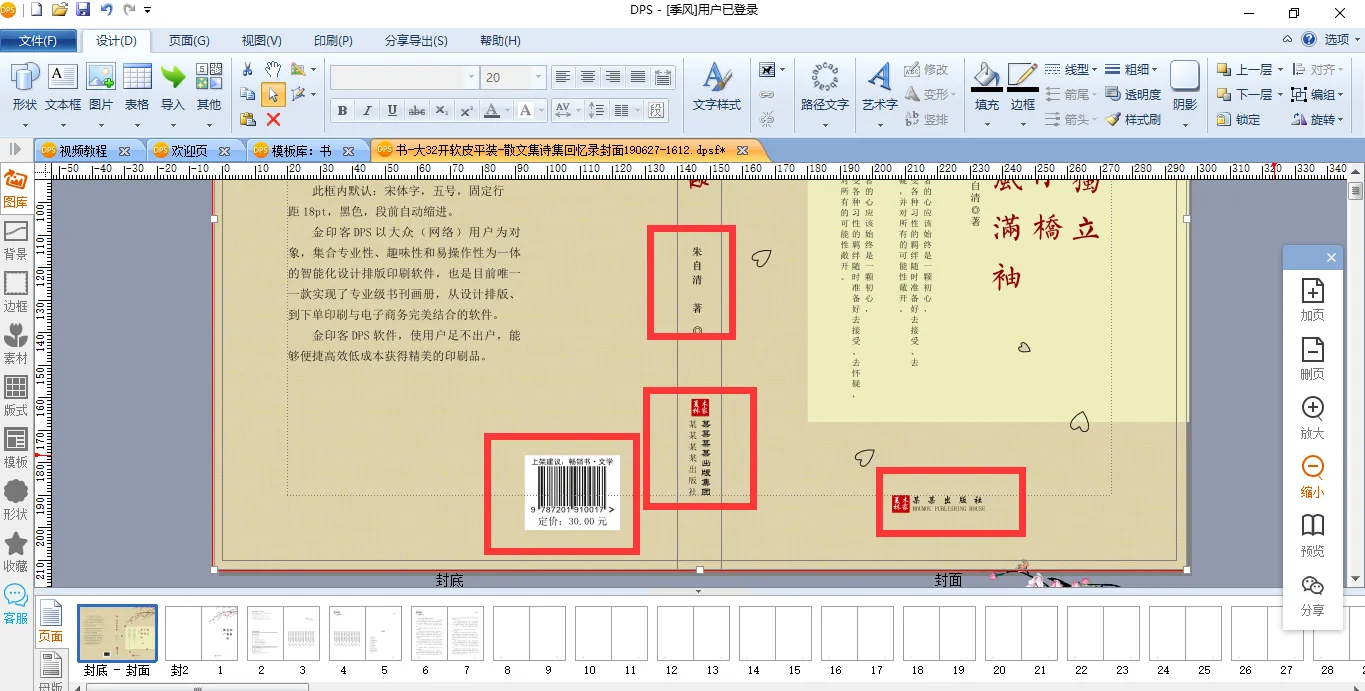Open the 页面(G) ribbon tab
1365x691 pixels.
pos(188,41)
